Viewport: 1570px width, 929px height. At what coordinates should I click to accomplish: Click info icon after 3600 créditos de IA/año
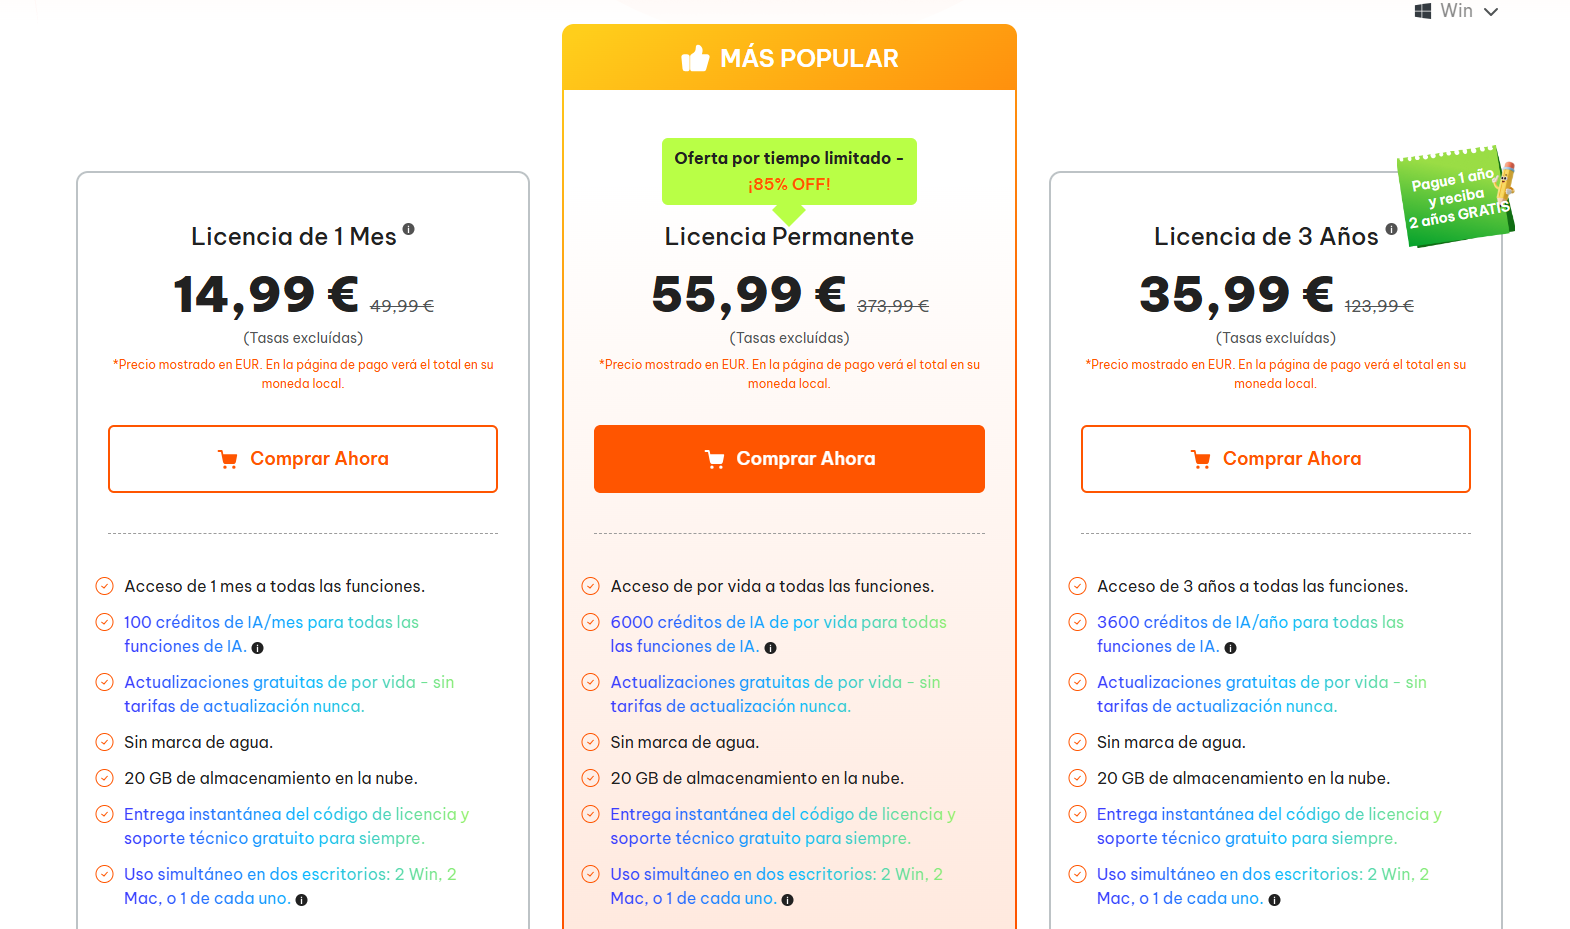(x=1231, y=648)
